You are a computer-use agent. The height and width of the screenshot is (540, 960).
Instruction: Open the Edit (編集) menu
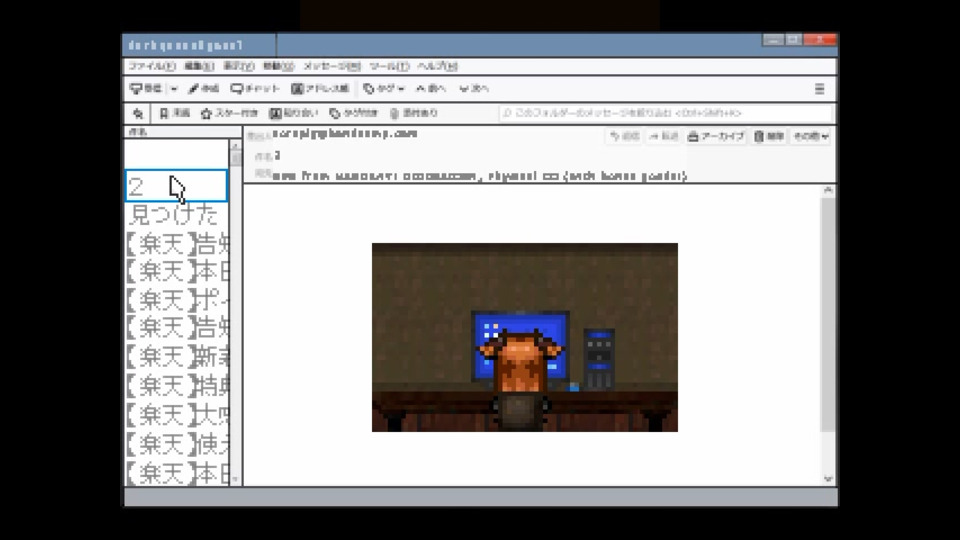click(199, 66)
